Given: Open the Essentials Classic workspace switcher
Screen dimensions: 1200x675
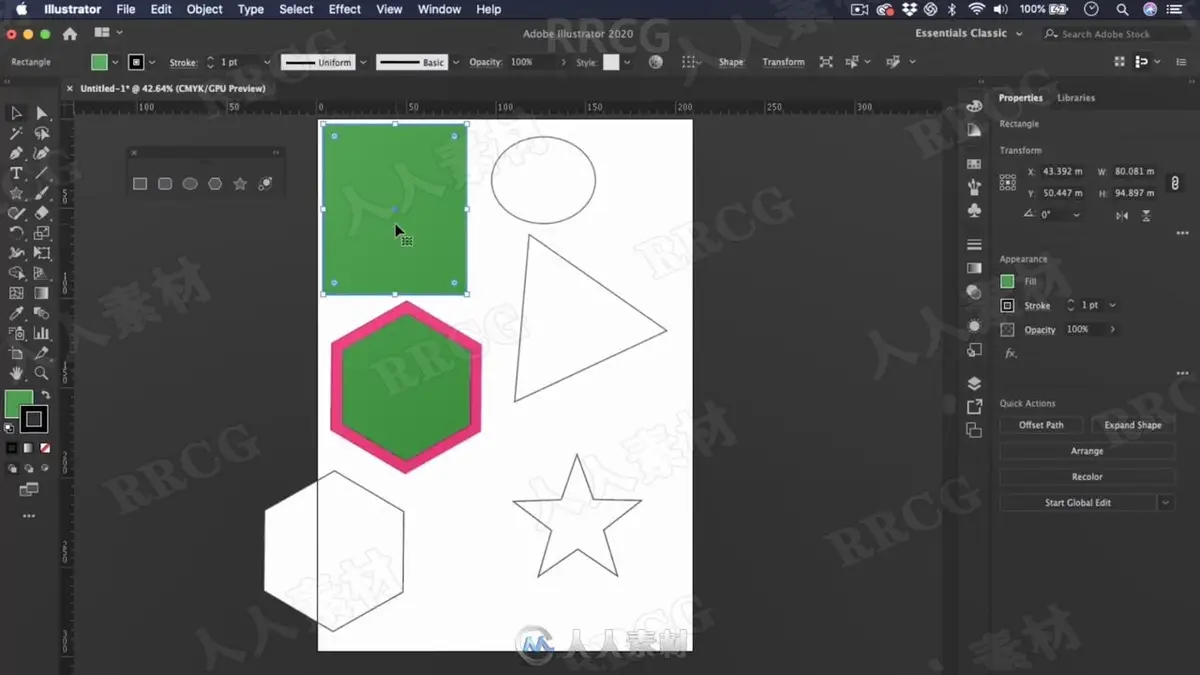Looking at the screenshot, I should point(969,34).
